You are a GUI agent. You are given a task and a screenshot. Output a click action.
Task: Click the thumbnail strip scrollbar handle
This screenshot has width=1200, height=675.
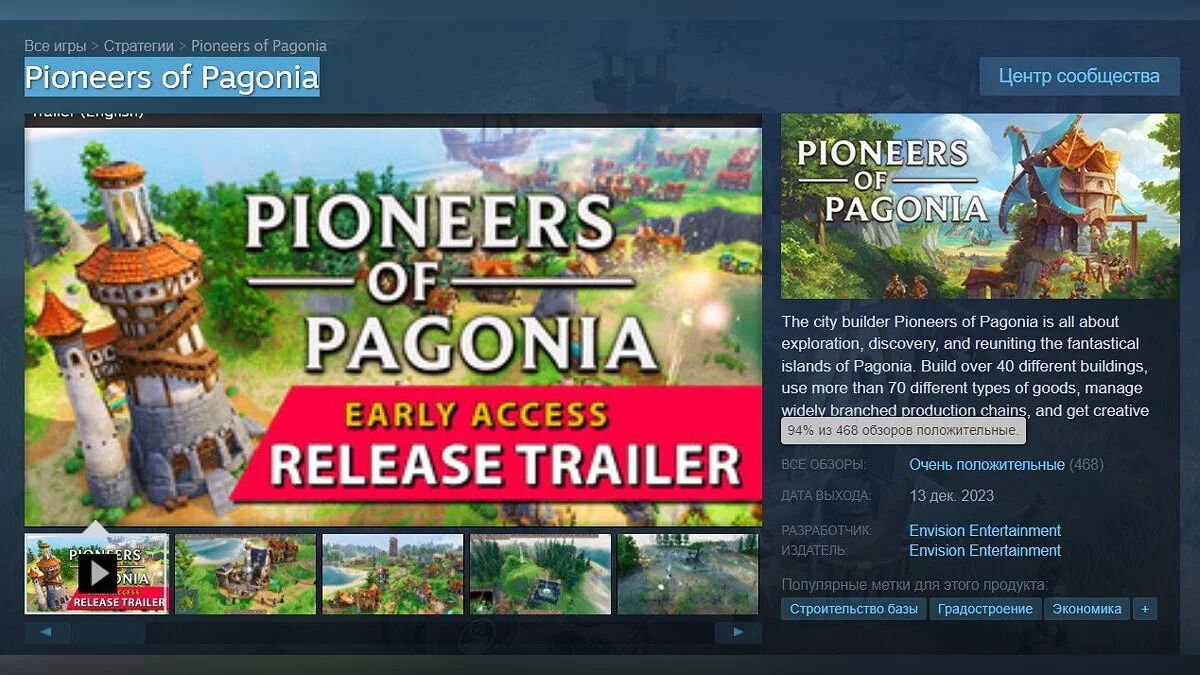pyautogui.click(x=108, y=632)
